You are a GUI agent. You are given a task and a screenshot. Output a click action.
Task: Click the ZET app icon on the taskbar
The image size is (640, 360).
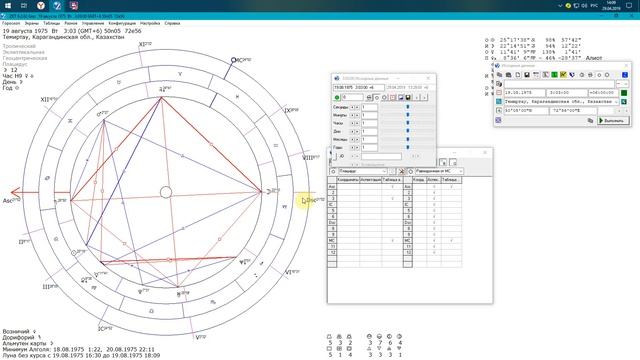tap(57, 6)
